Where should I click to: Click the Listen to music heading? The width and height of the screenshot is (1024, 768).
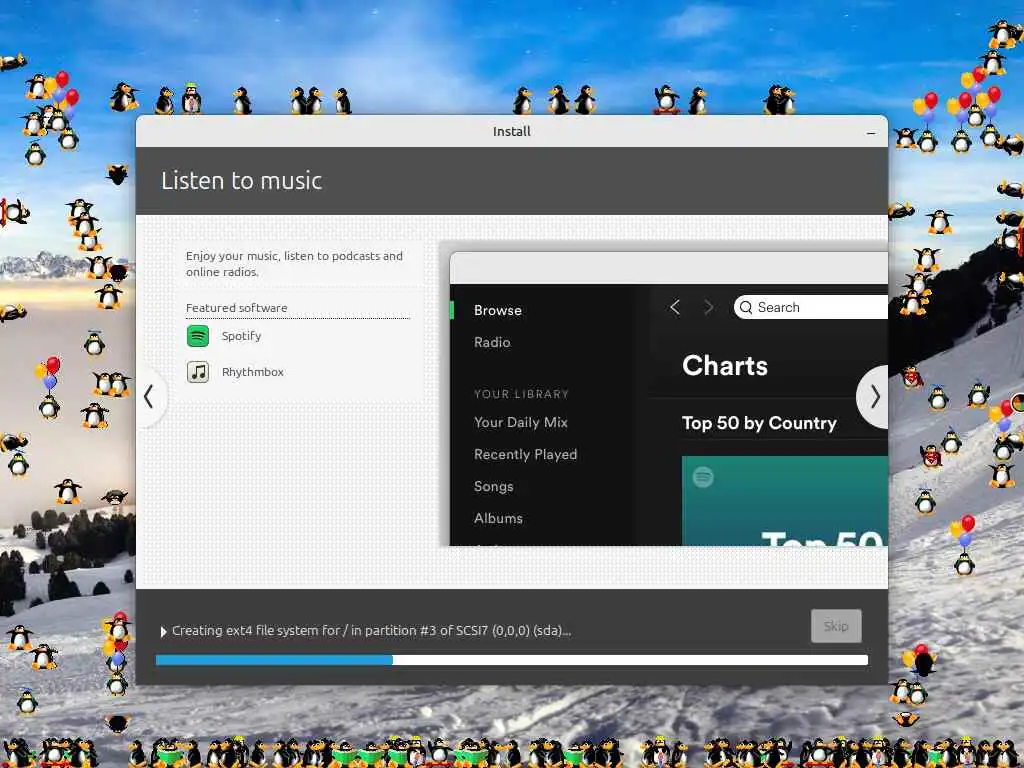tap(242, 181)
